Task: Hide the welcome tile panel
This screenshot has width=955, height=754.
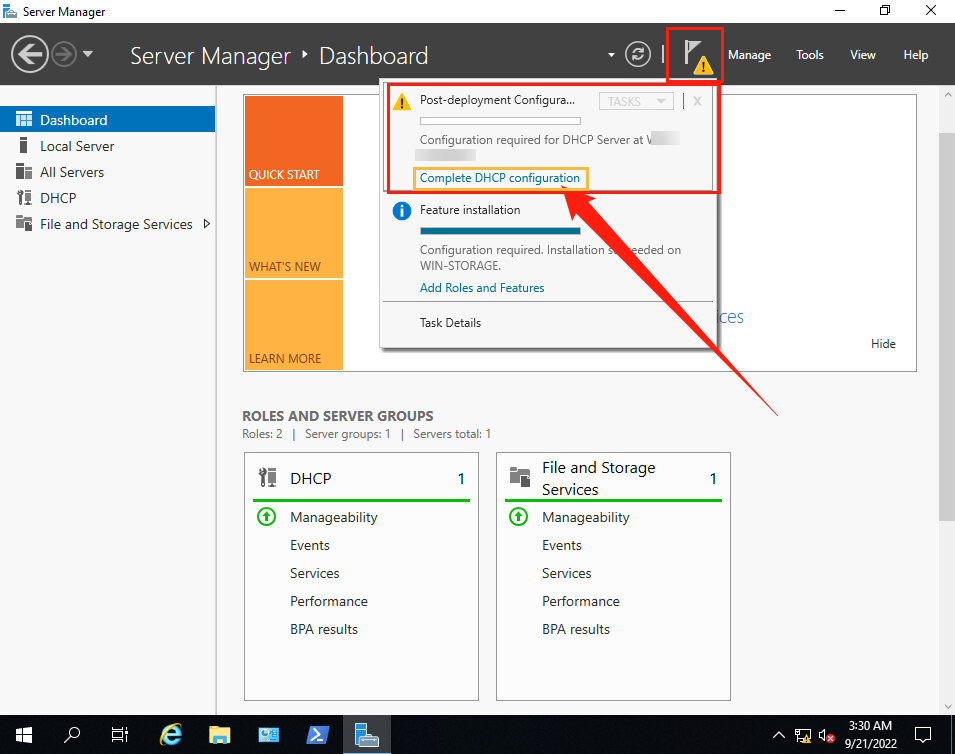Action: [883, 344]
